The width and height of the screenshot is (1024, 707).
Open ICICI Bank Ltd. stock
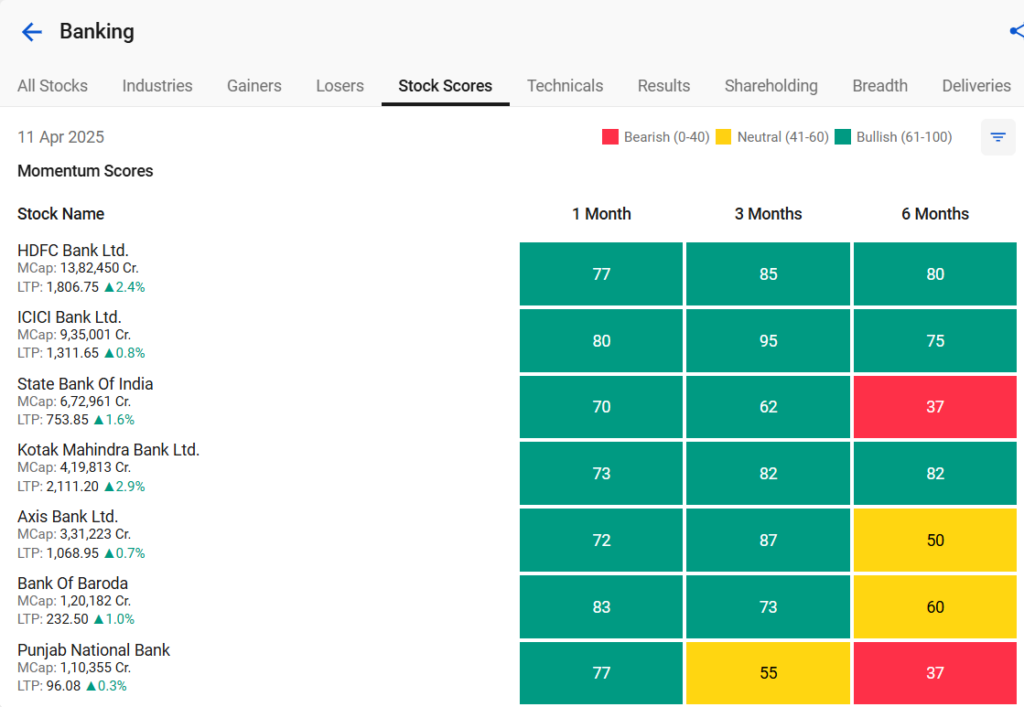click(69, 317)
